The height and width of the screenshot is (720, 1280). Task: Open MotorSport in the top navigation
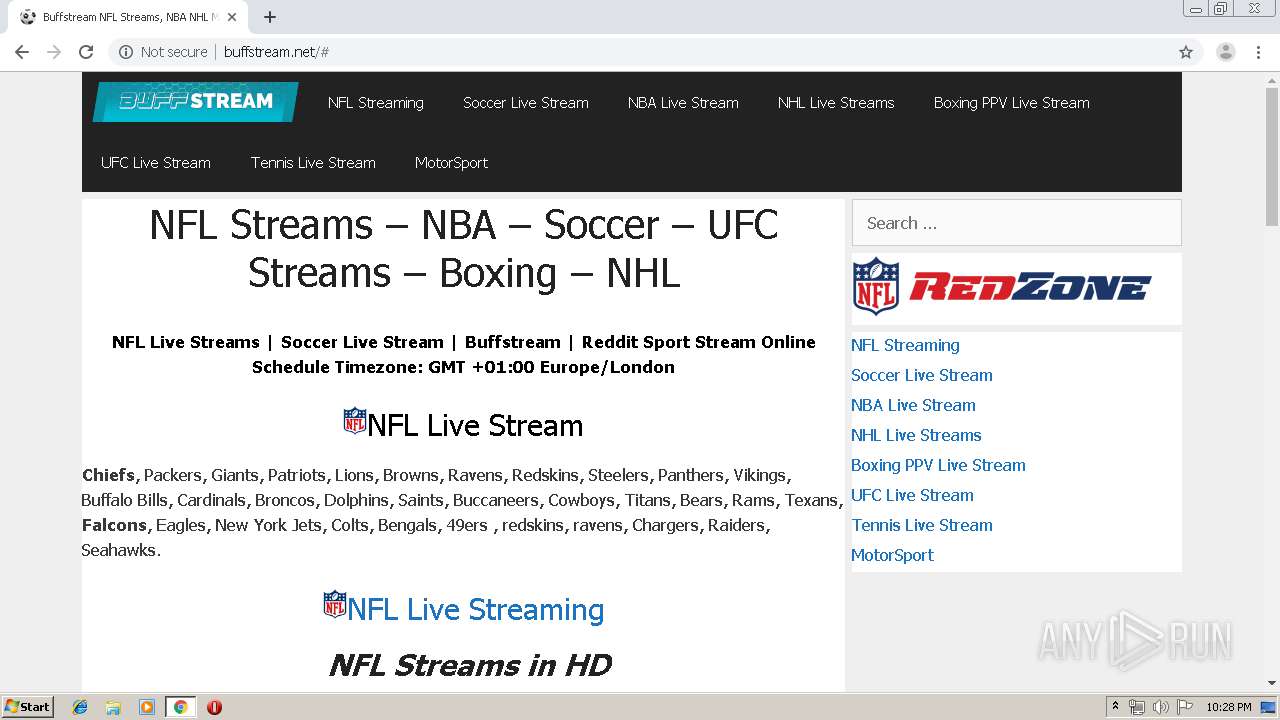451,162
